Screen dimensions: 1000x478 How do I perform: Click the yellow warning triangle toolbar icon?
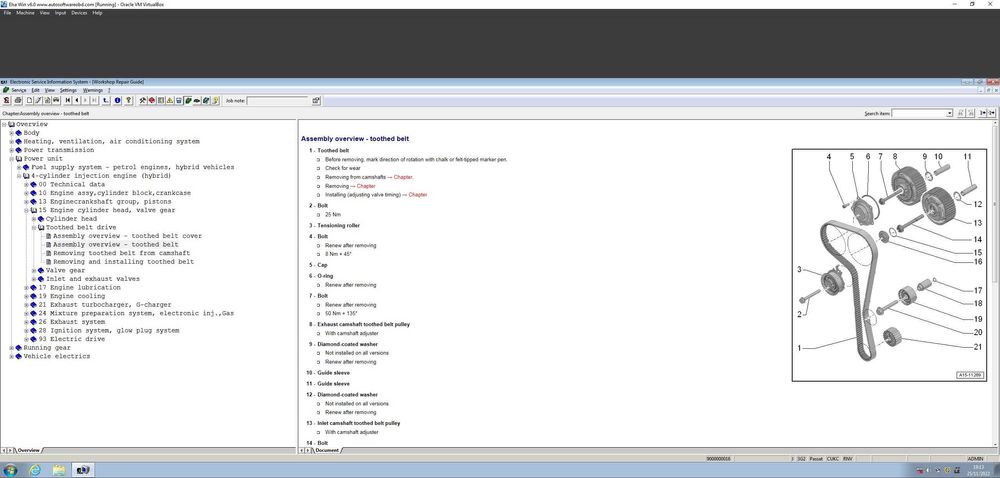[x=170, y=101]
